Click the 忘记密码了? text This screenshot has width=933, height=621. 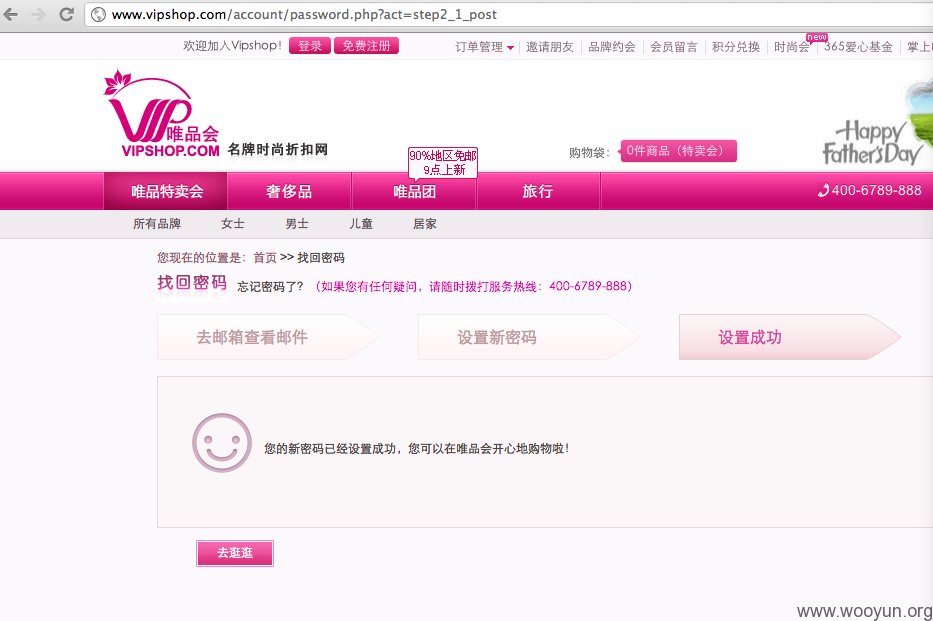pos(270,286)
